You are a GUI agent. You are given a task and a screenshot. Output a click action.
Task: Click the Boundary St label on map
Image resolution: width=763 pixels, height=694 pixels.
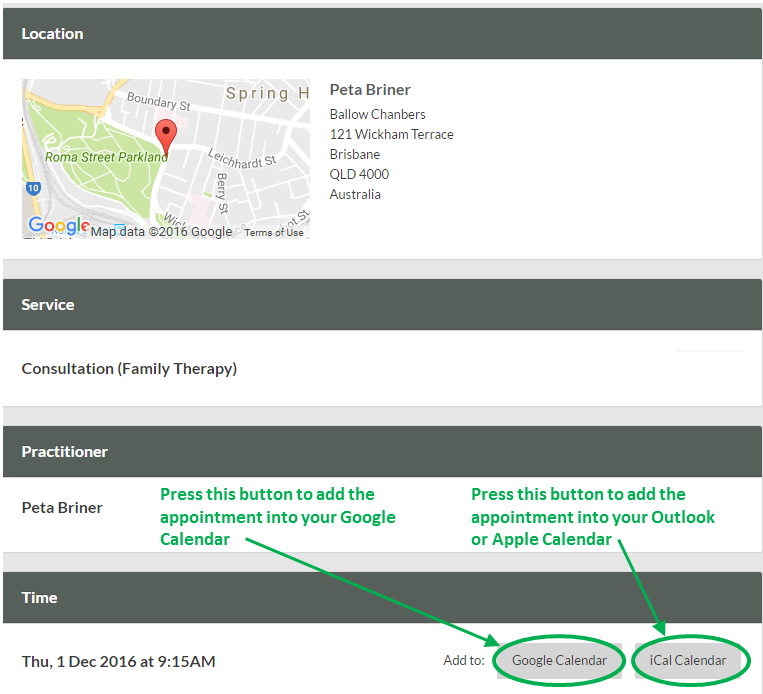(159, 101)
